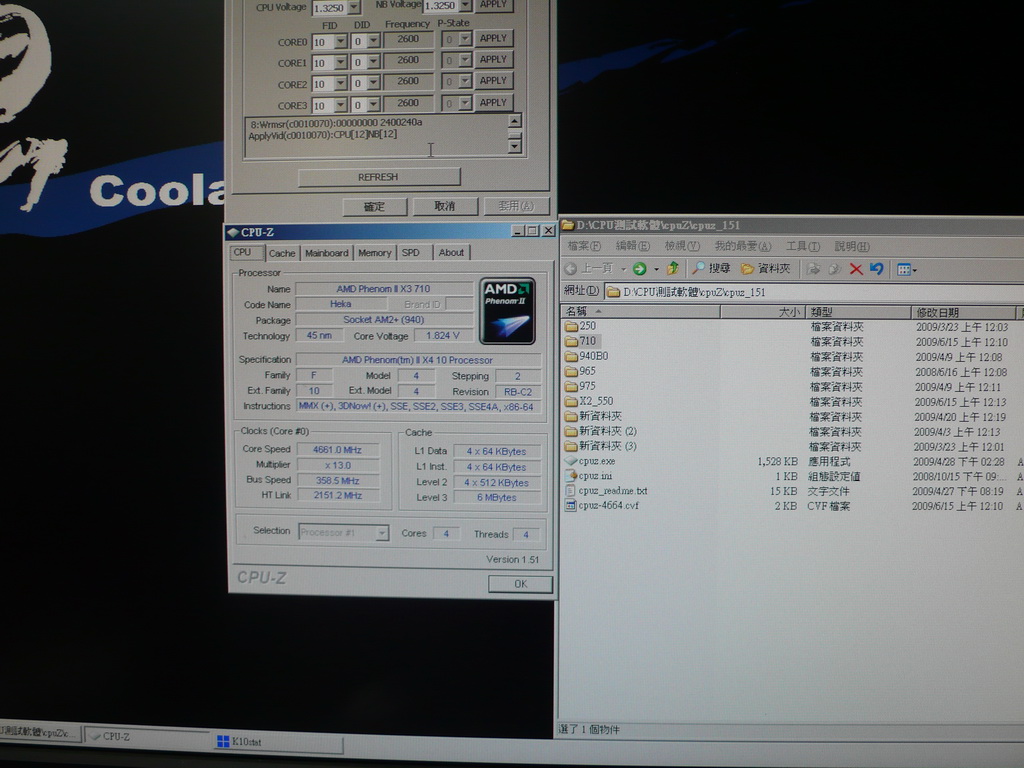Select the 965 folder

(x=580, y=371)
